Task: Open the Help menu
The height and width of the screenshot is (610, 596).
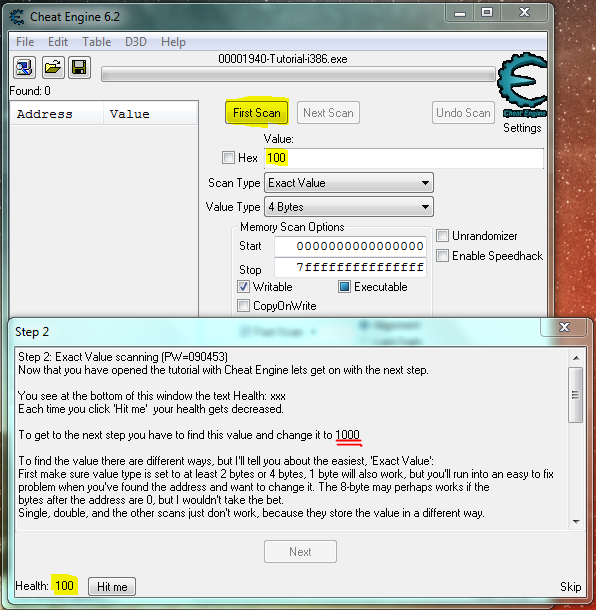Action: tap(173, 42)
